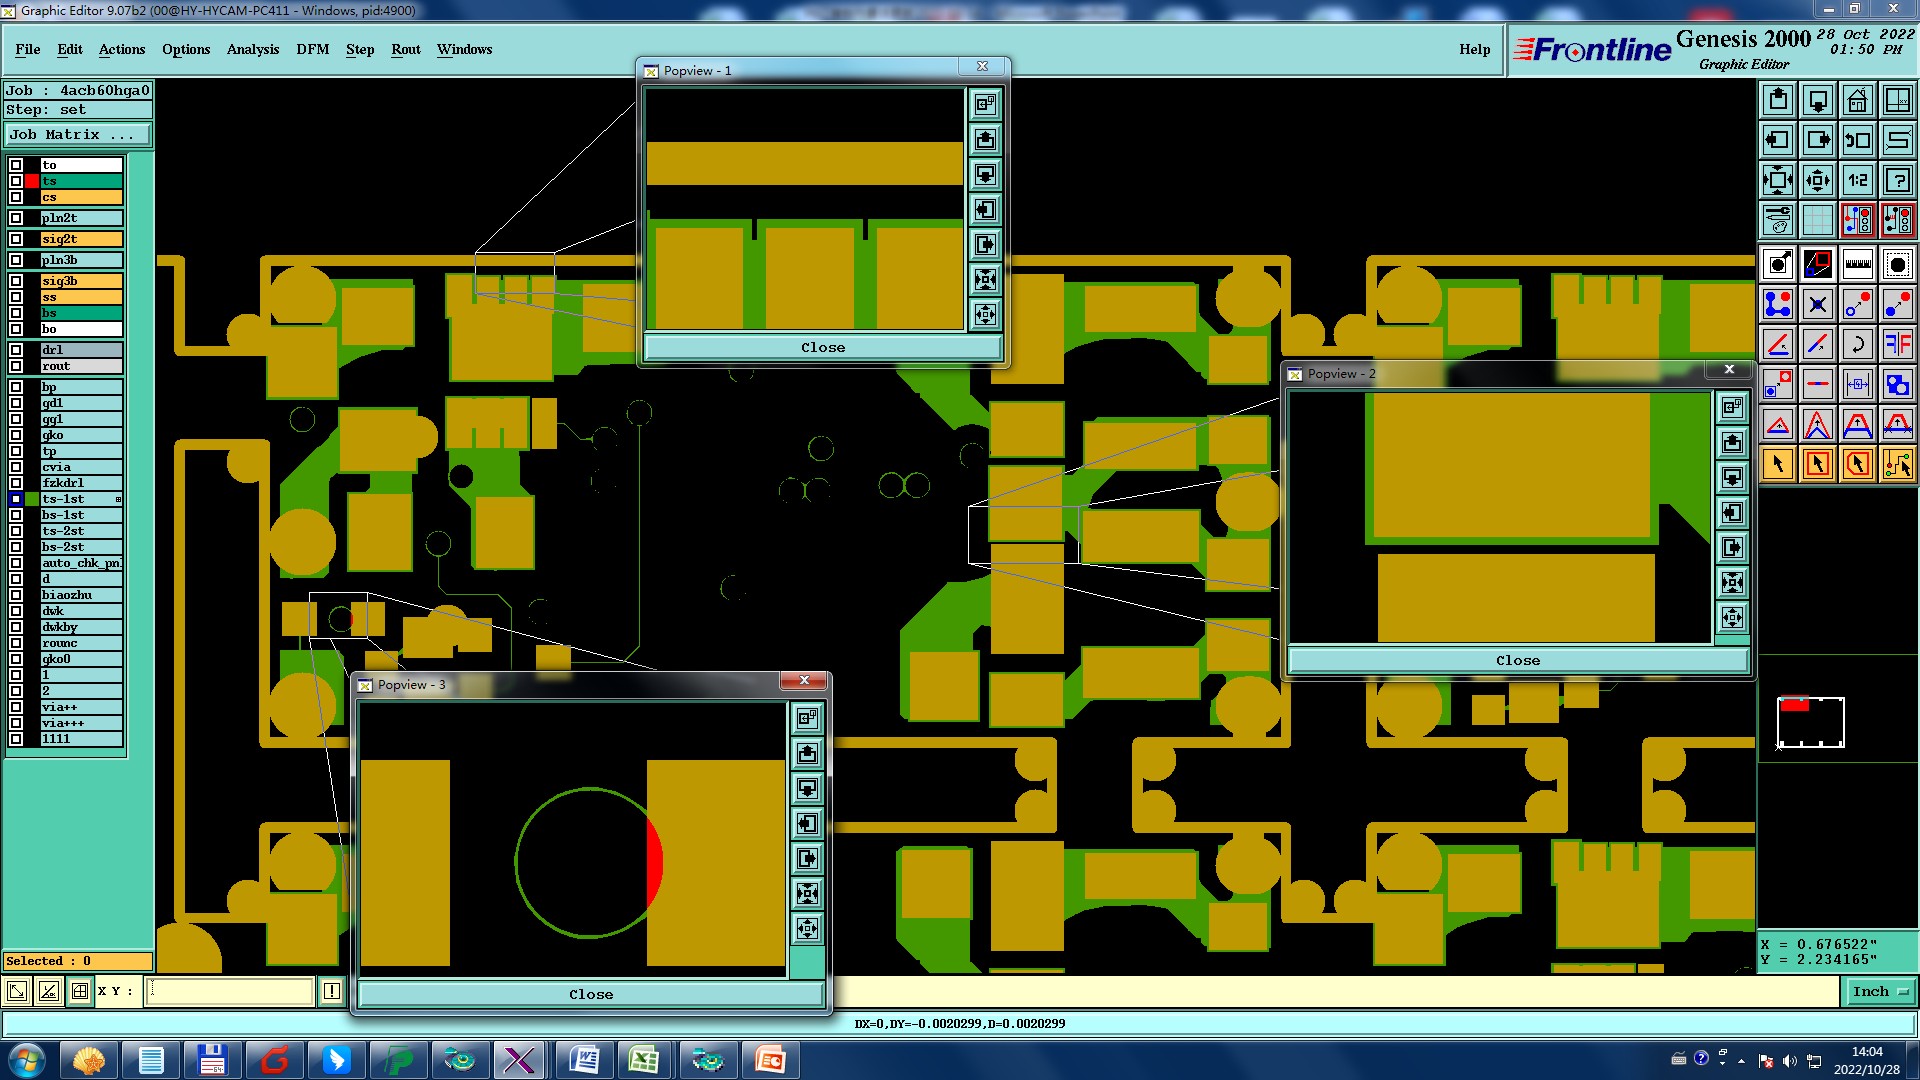
Task: Click the Home view icon
Action: [x=1857, y=101]
